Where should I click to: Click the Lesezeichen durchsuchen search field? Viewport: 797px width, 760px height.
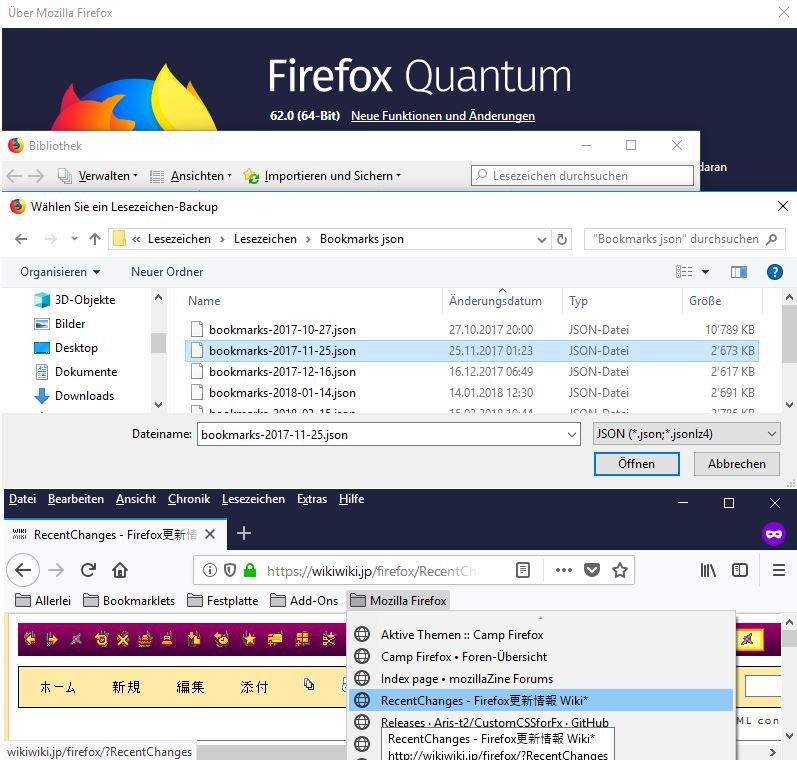point(582,175)
